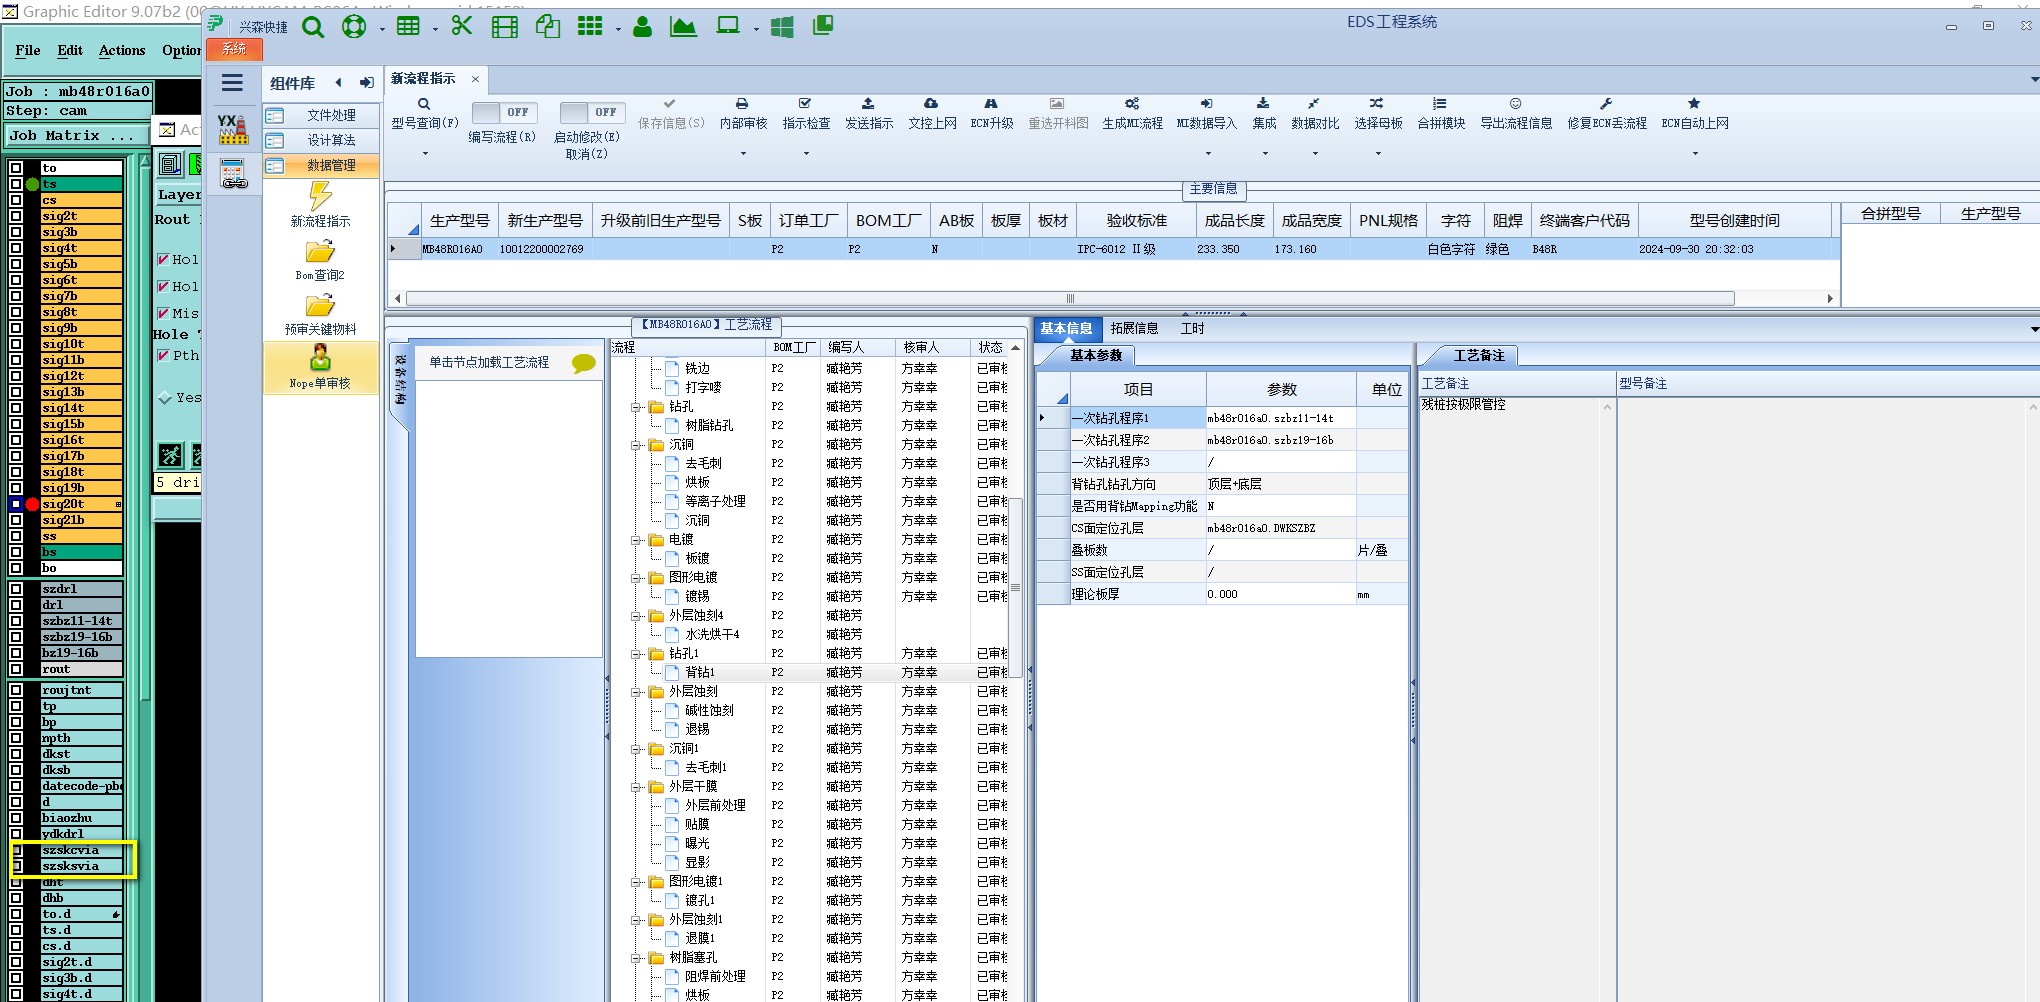This screenshot has width=2040, height=1002.
Task: Switch to the 工时 tab
Action: click(x=1192, y=328)
